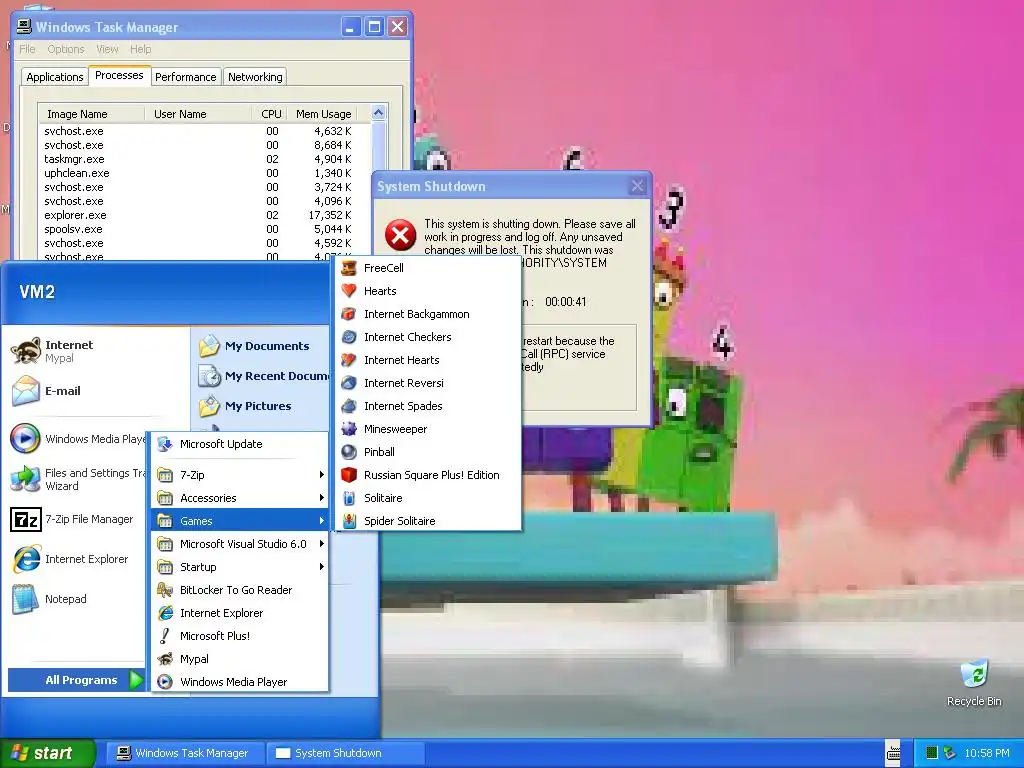Open Files and Settings Transfer Wizard
This screenshot has width=1024, height=768.
pos(77,479)
